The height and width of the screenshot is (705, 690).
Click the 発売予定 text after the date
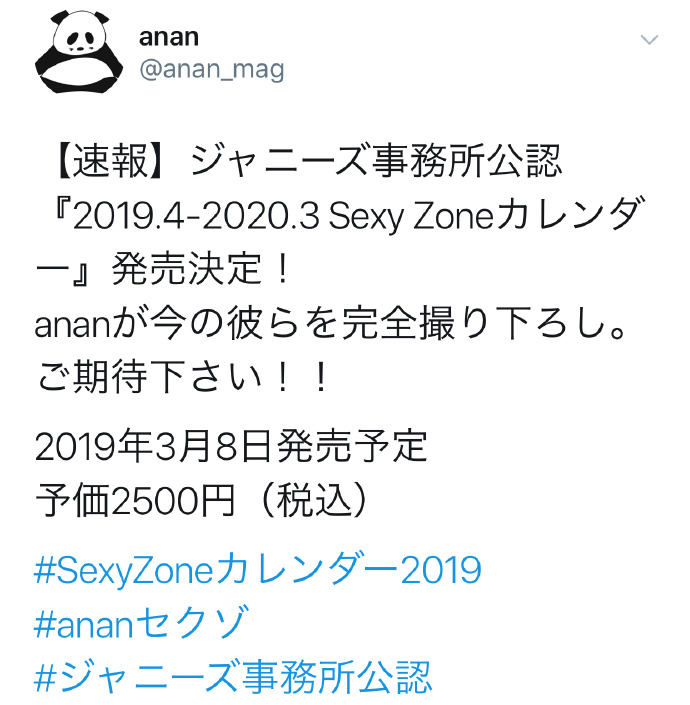(352, 446)
